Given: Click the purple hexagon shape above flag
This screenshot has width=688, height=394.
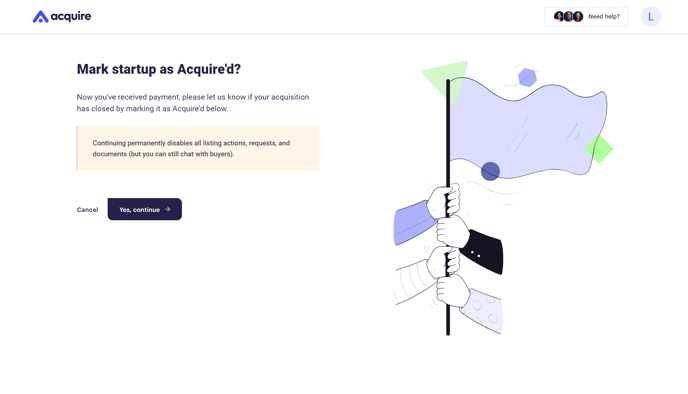Looking at the screenshot, I should [527, 78].
